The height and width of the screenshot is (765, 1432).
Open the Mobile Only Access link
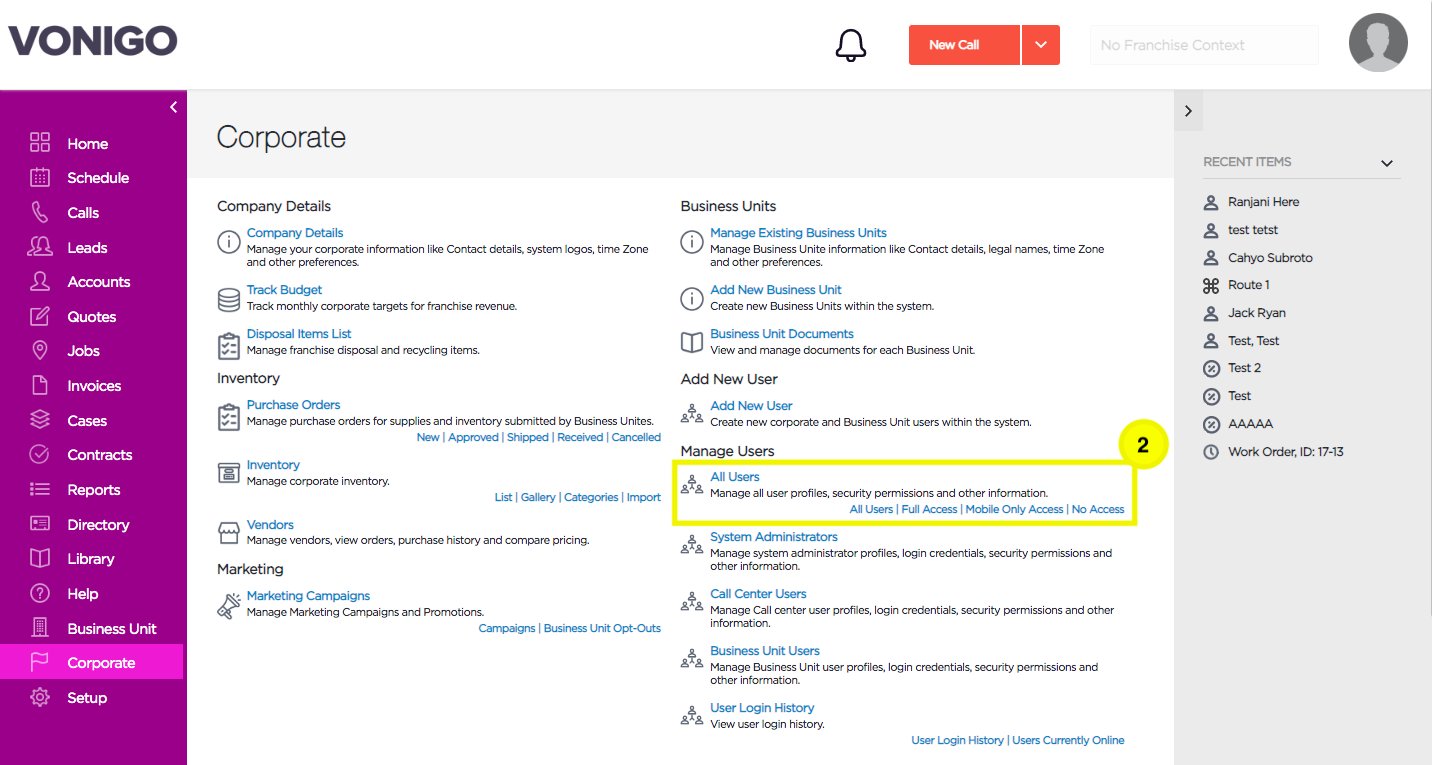coord(1014,509)
